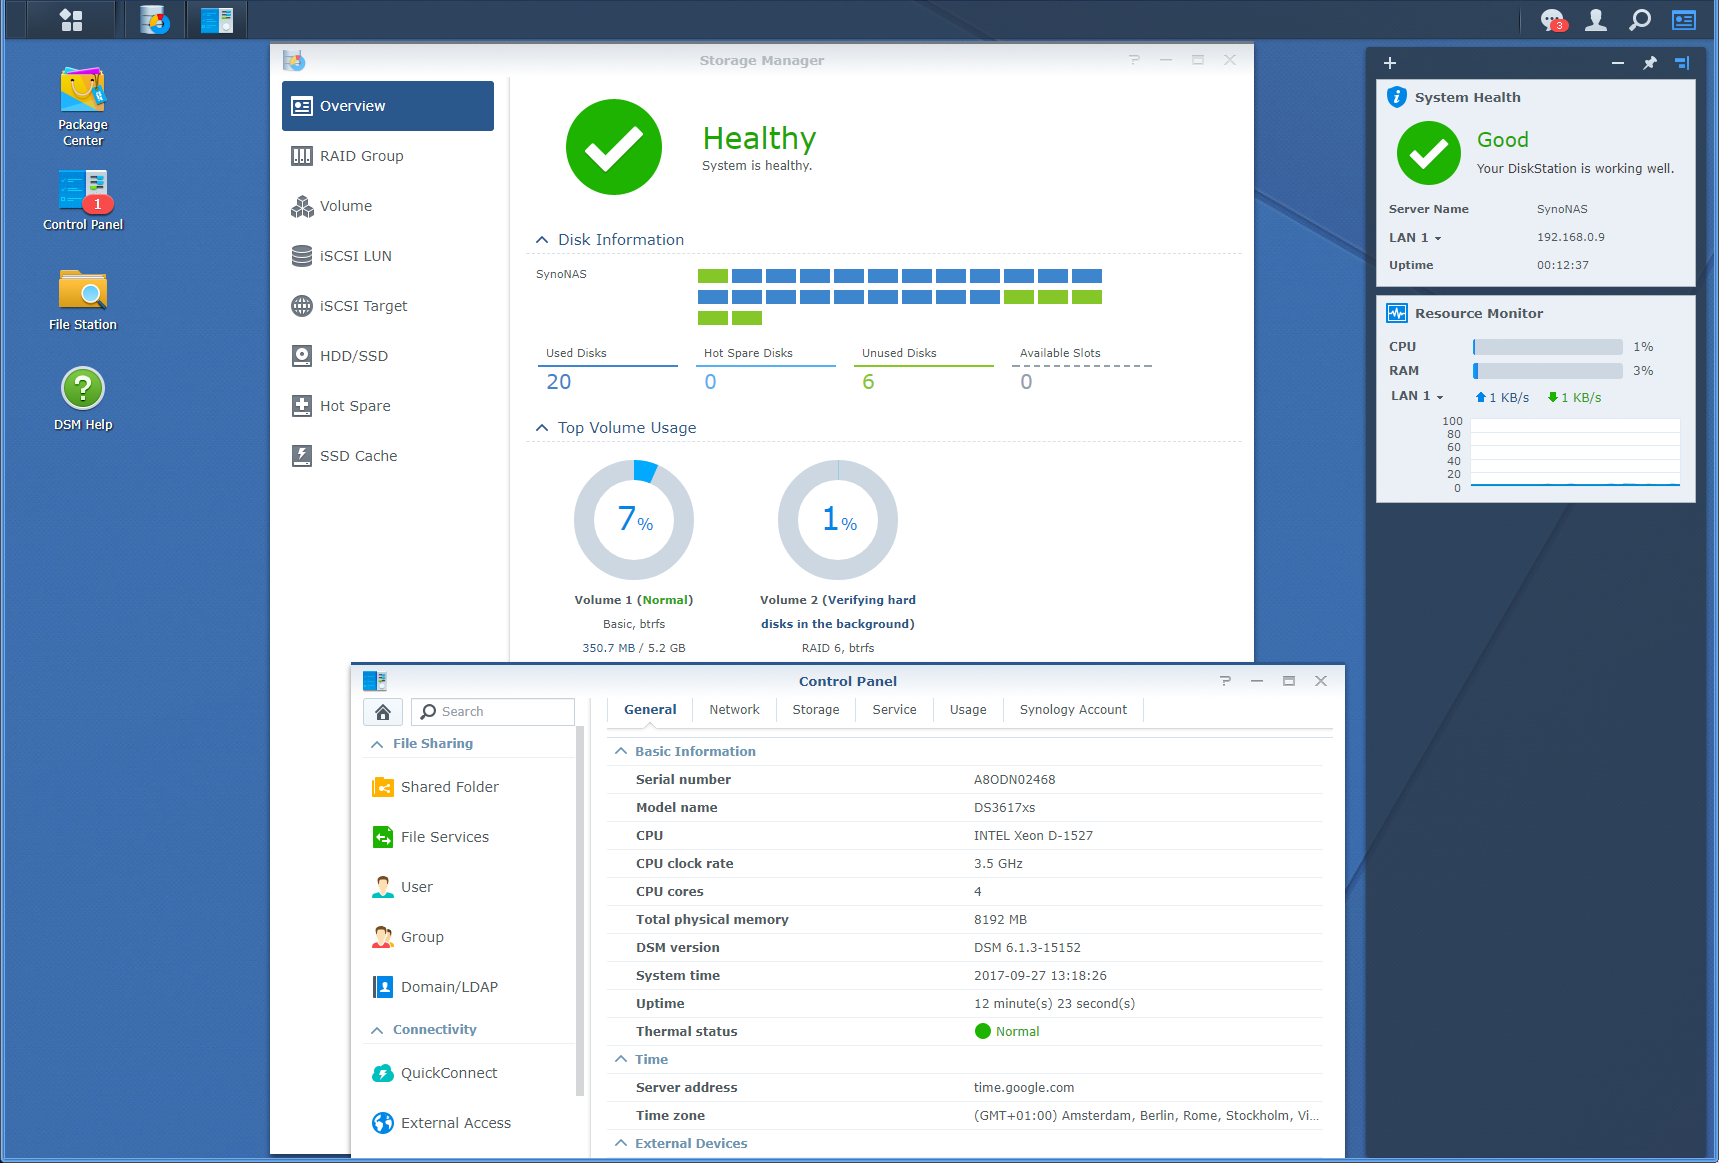Image resolution: width=1719 pixels, height=1163 pixels.
Task: Click the Used Disks count 20
Action: tap(559, 382)
